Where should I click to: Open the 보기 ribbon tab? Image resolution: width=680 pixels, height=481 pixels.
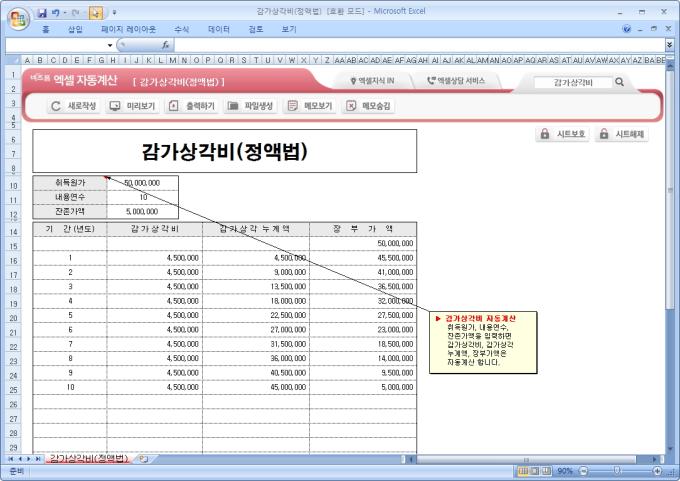289,29
